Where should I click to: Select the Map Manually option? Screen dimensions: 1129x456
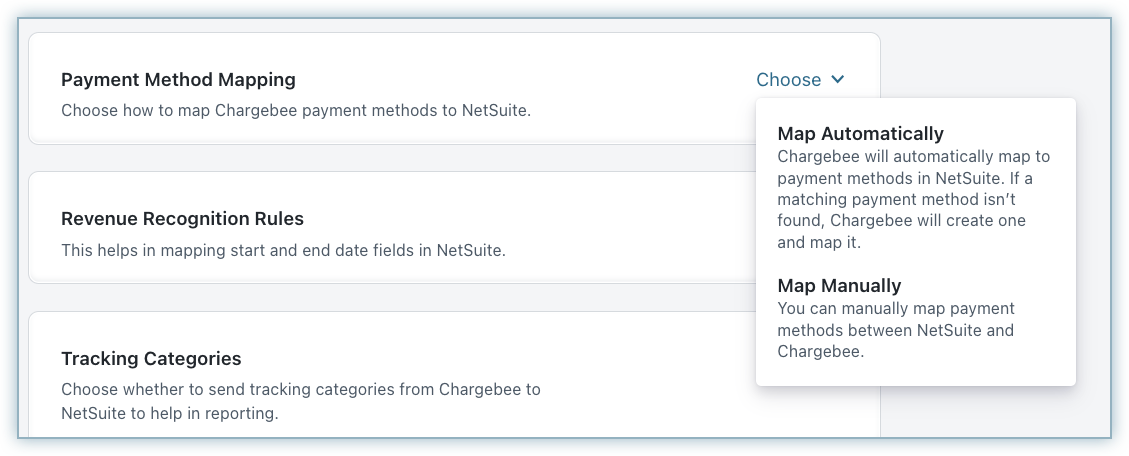tap(839, 286)
